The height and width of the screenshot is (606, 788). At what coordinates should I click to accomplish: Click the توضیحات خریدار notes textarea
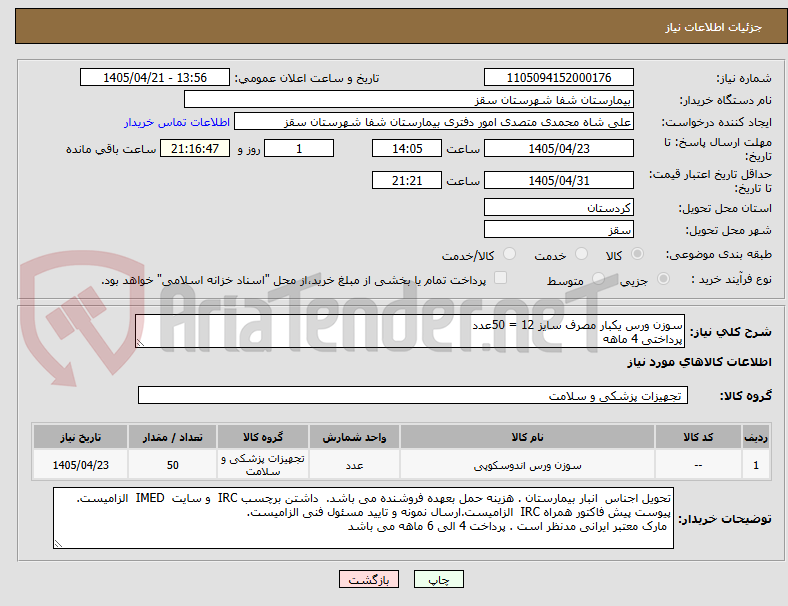(363, 518)
